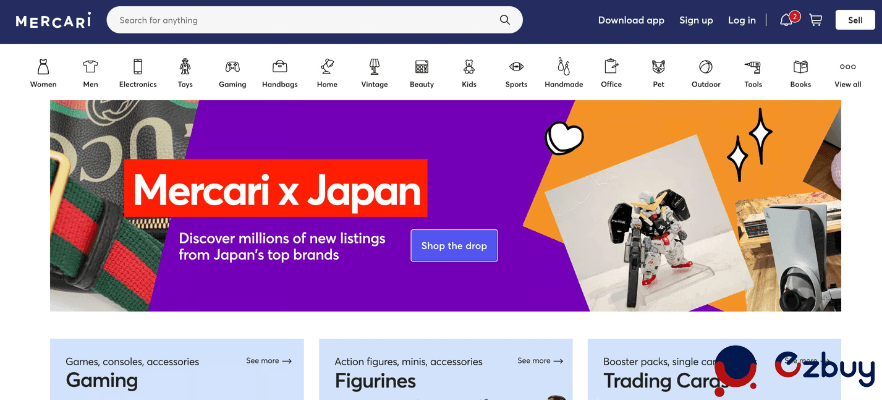Select the Beauty palette icon
Viewport: 882px width, 400px height.
421,67
